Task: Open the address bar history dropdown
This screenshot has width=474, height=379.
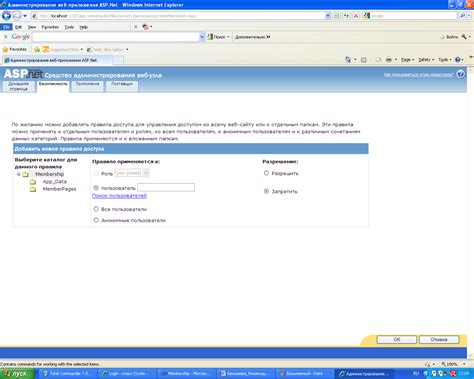Action: tap(328, 16)
